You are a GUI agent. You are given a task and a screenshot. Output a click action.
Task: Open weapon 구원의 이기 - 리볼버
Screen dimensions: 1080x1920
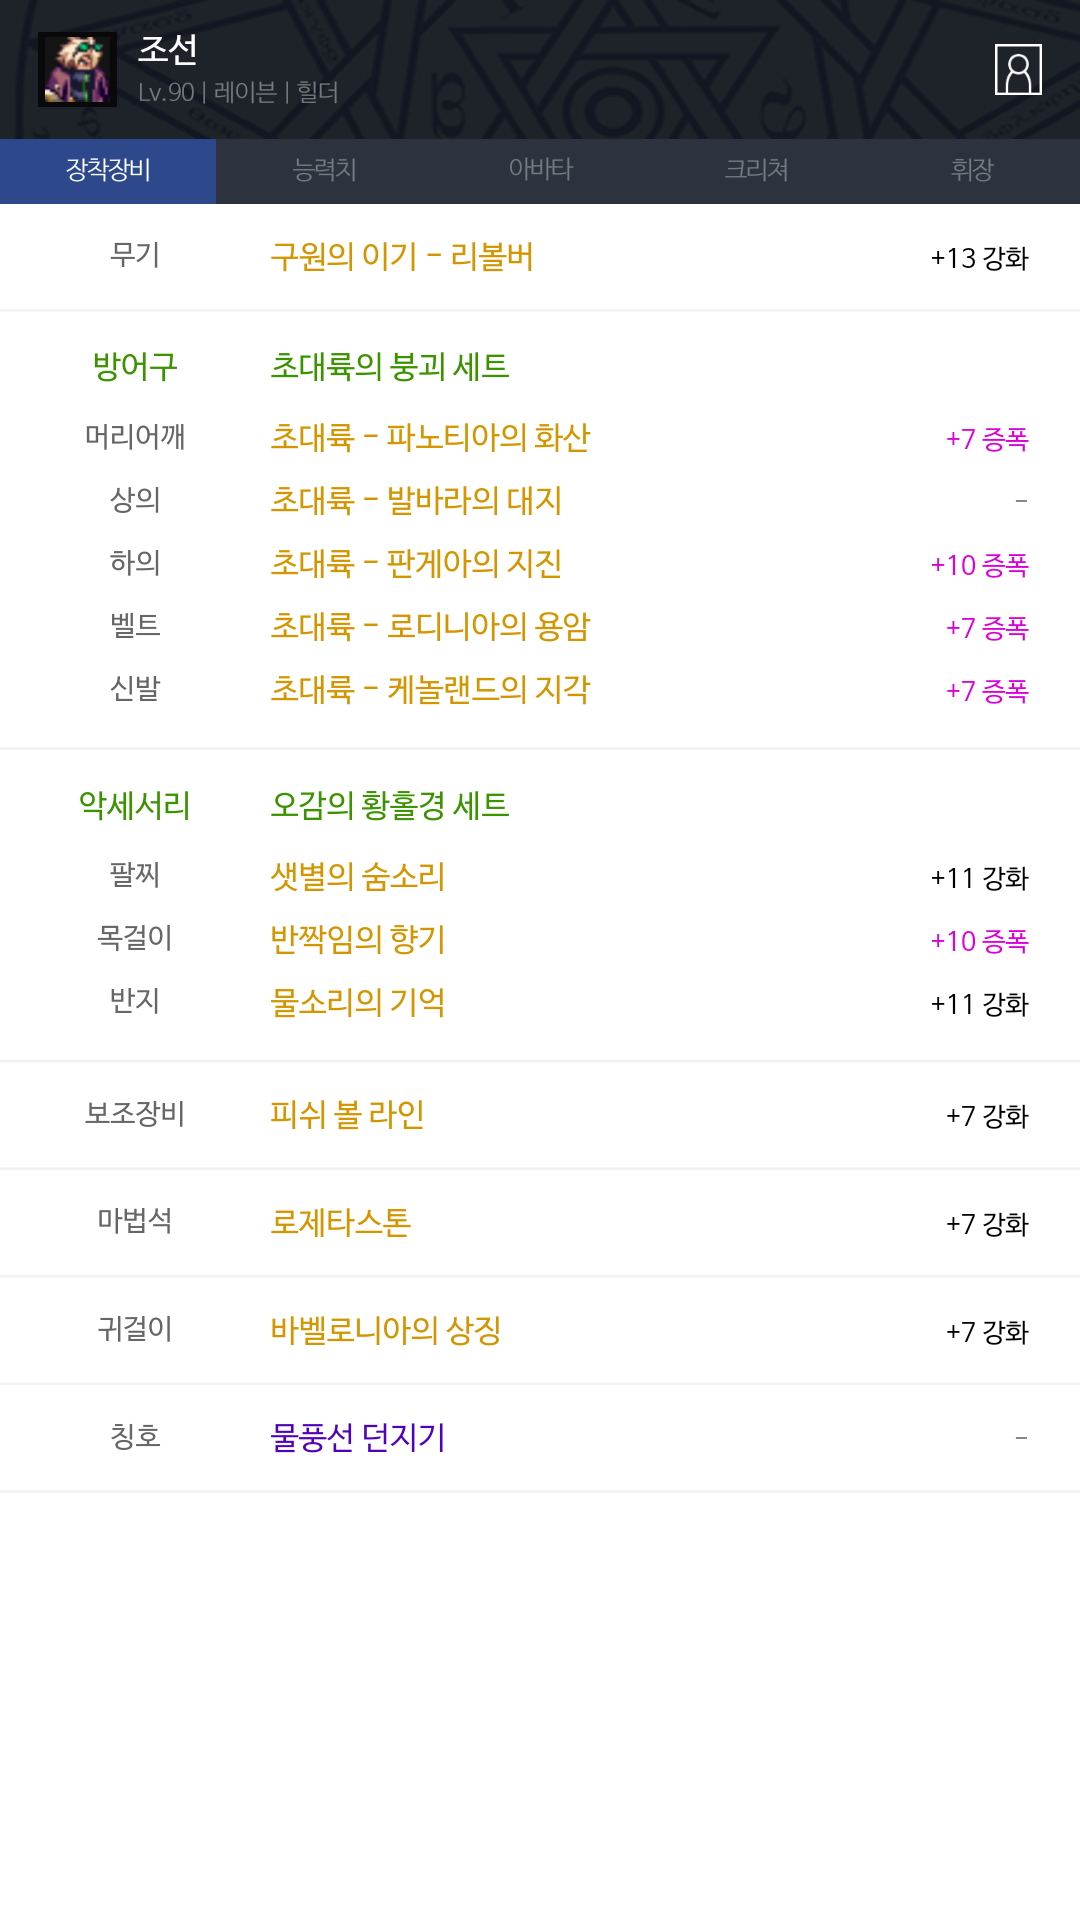pyautogui.click(x=401, y=257)
